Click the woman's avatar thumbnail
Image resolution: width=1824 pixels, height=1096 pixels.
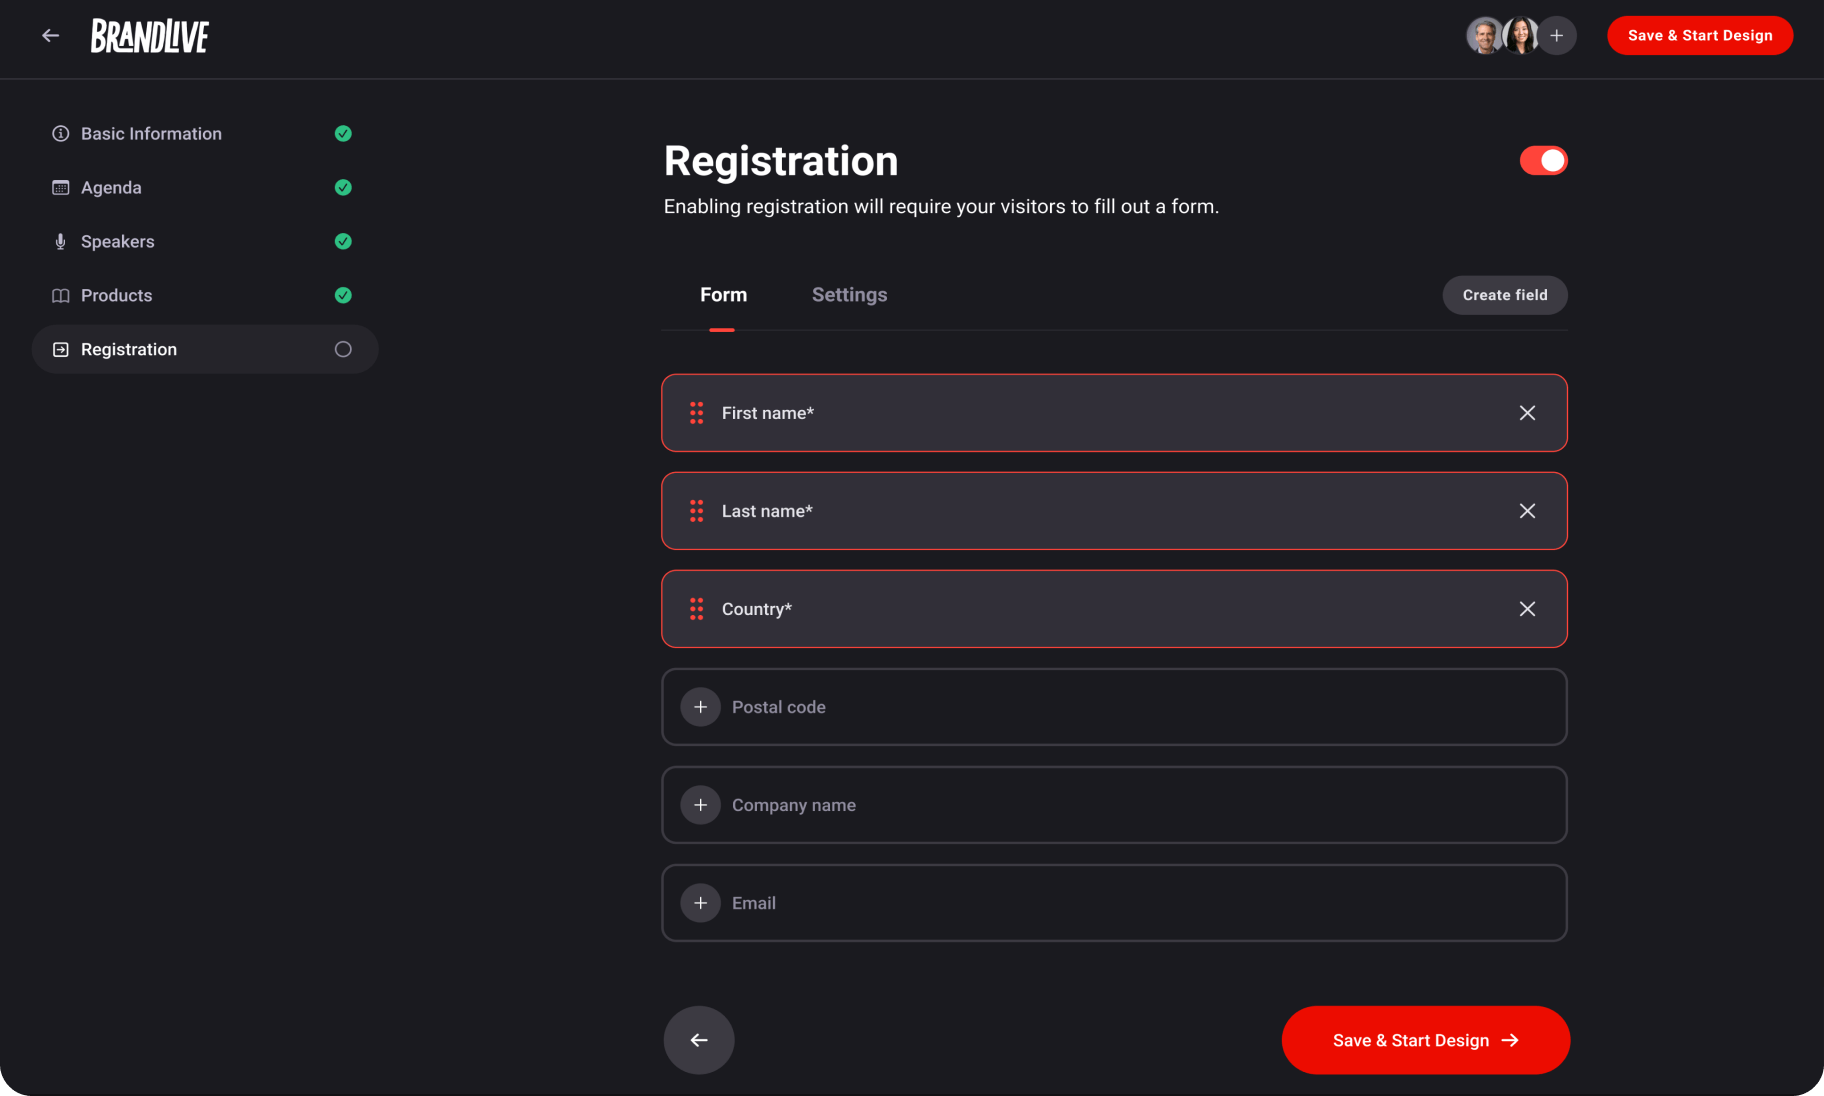(1521, 36)
